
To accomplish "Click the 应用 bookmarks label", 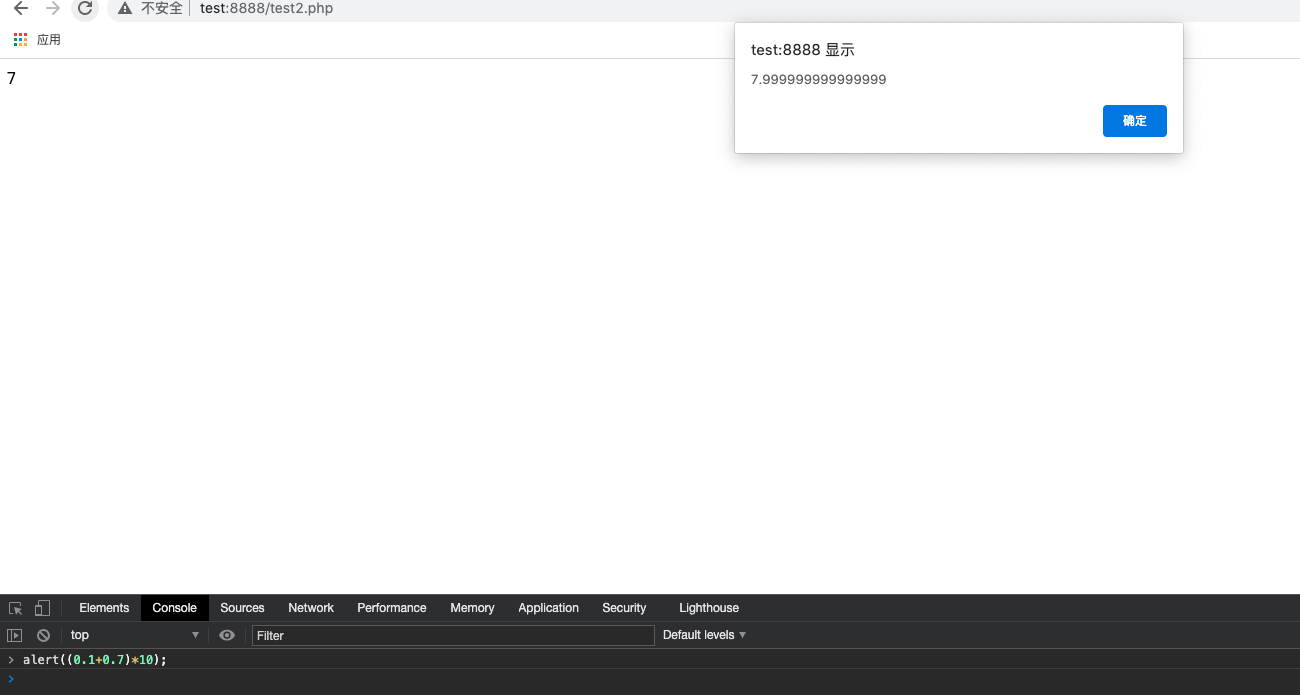I will pos(49,40).
